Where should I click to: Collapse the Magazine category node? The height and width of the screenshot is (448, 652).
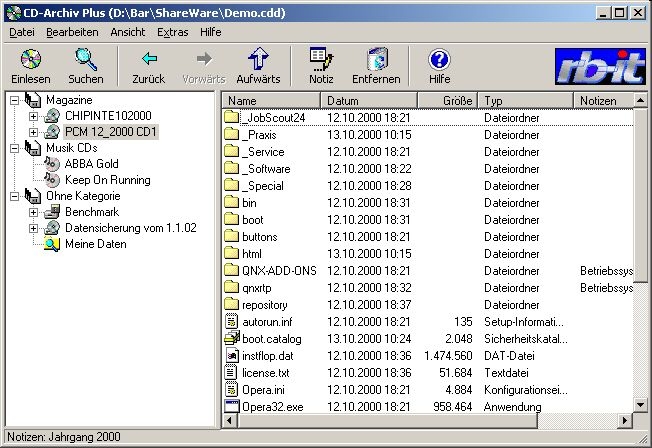pyautogui.click(x=14, y=100)
